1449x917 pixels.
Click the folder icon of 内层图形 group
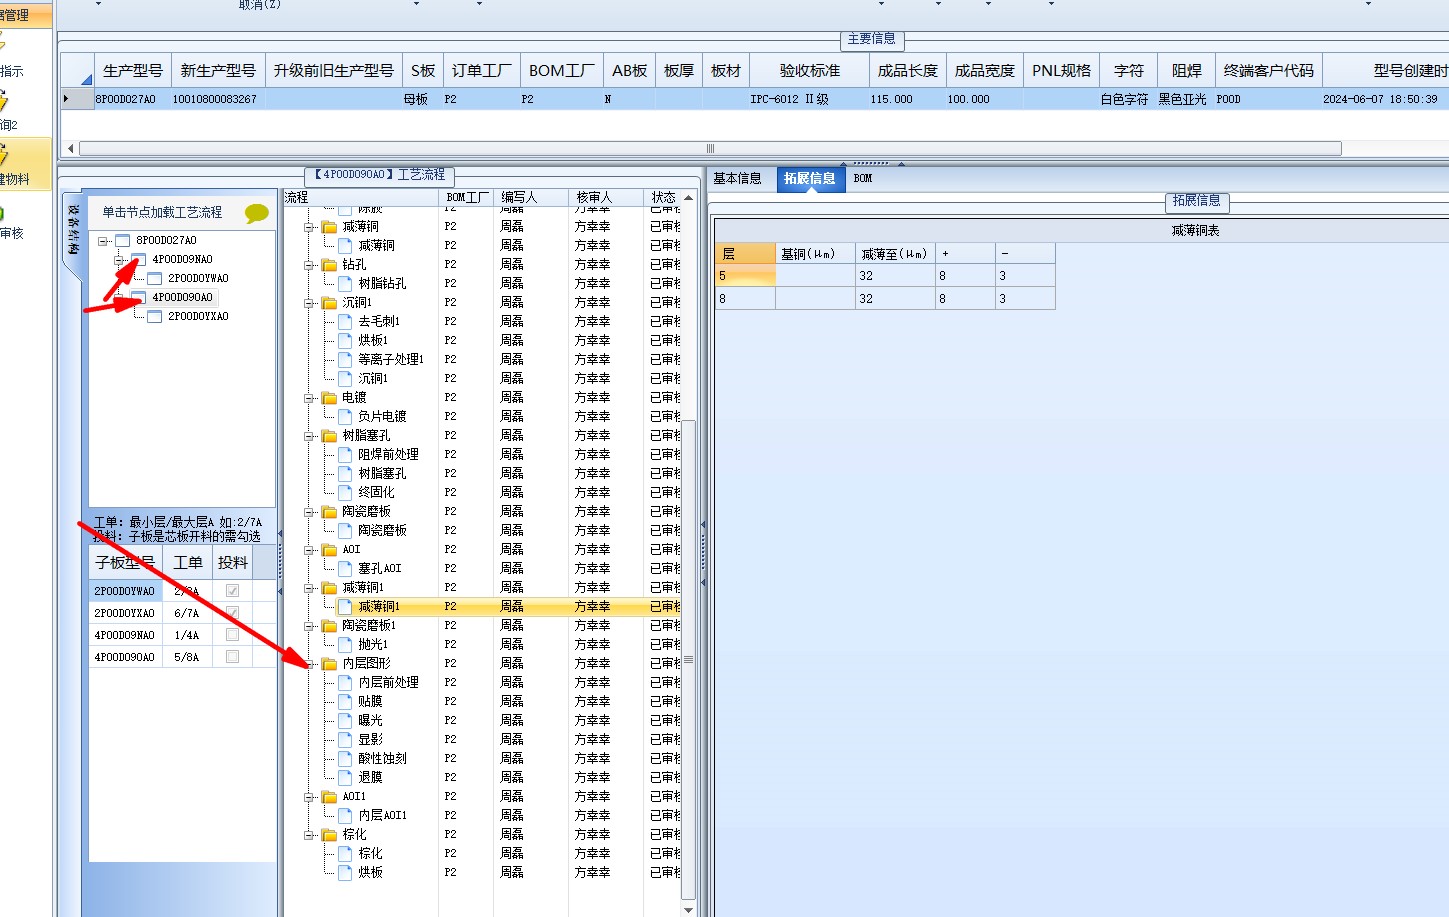(330, 664)
